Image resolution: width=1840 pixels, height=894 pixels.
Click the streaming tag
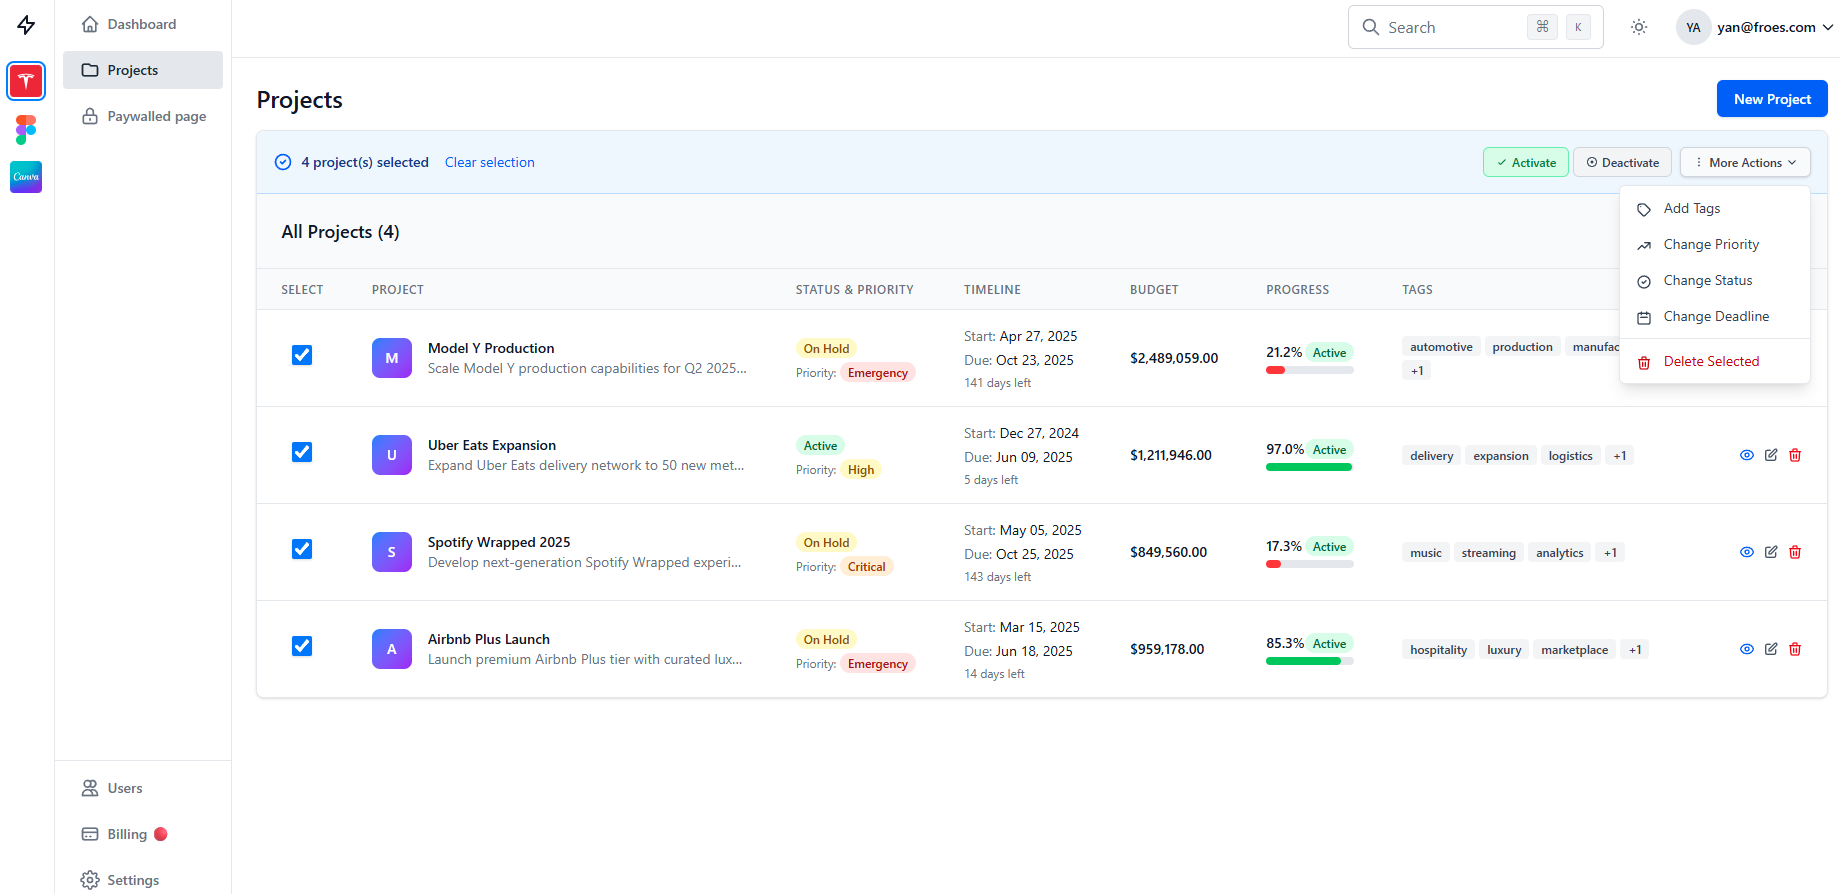pos(1488,553)
